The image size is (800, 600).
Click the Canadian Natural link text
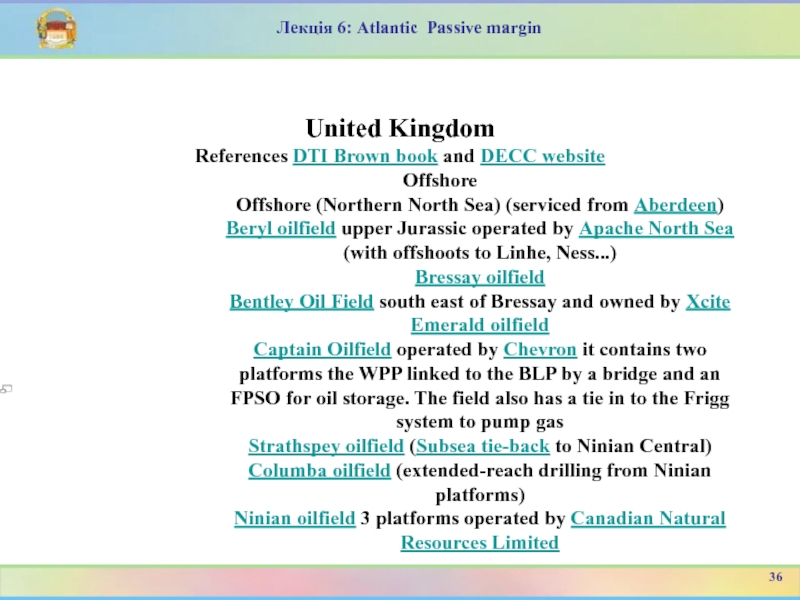click(648, 518)
